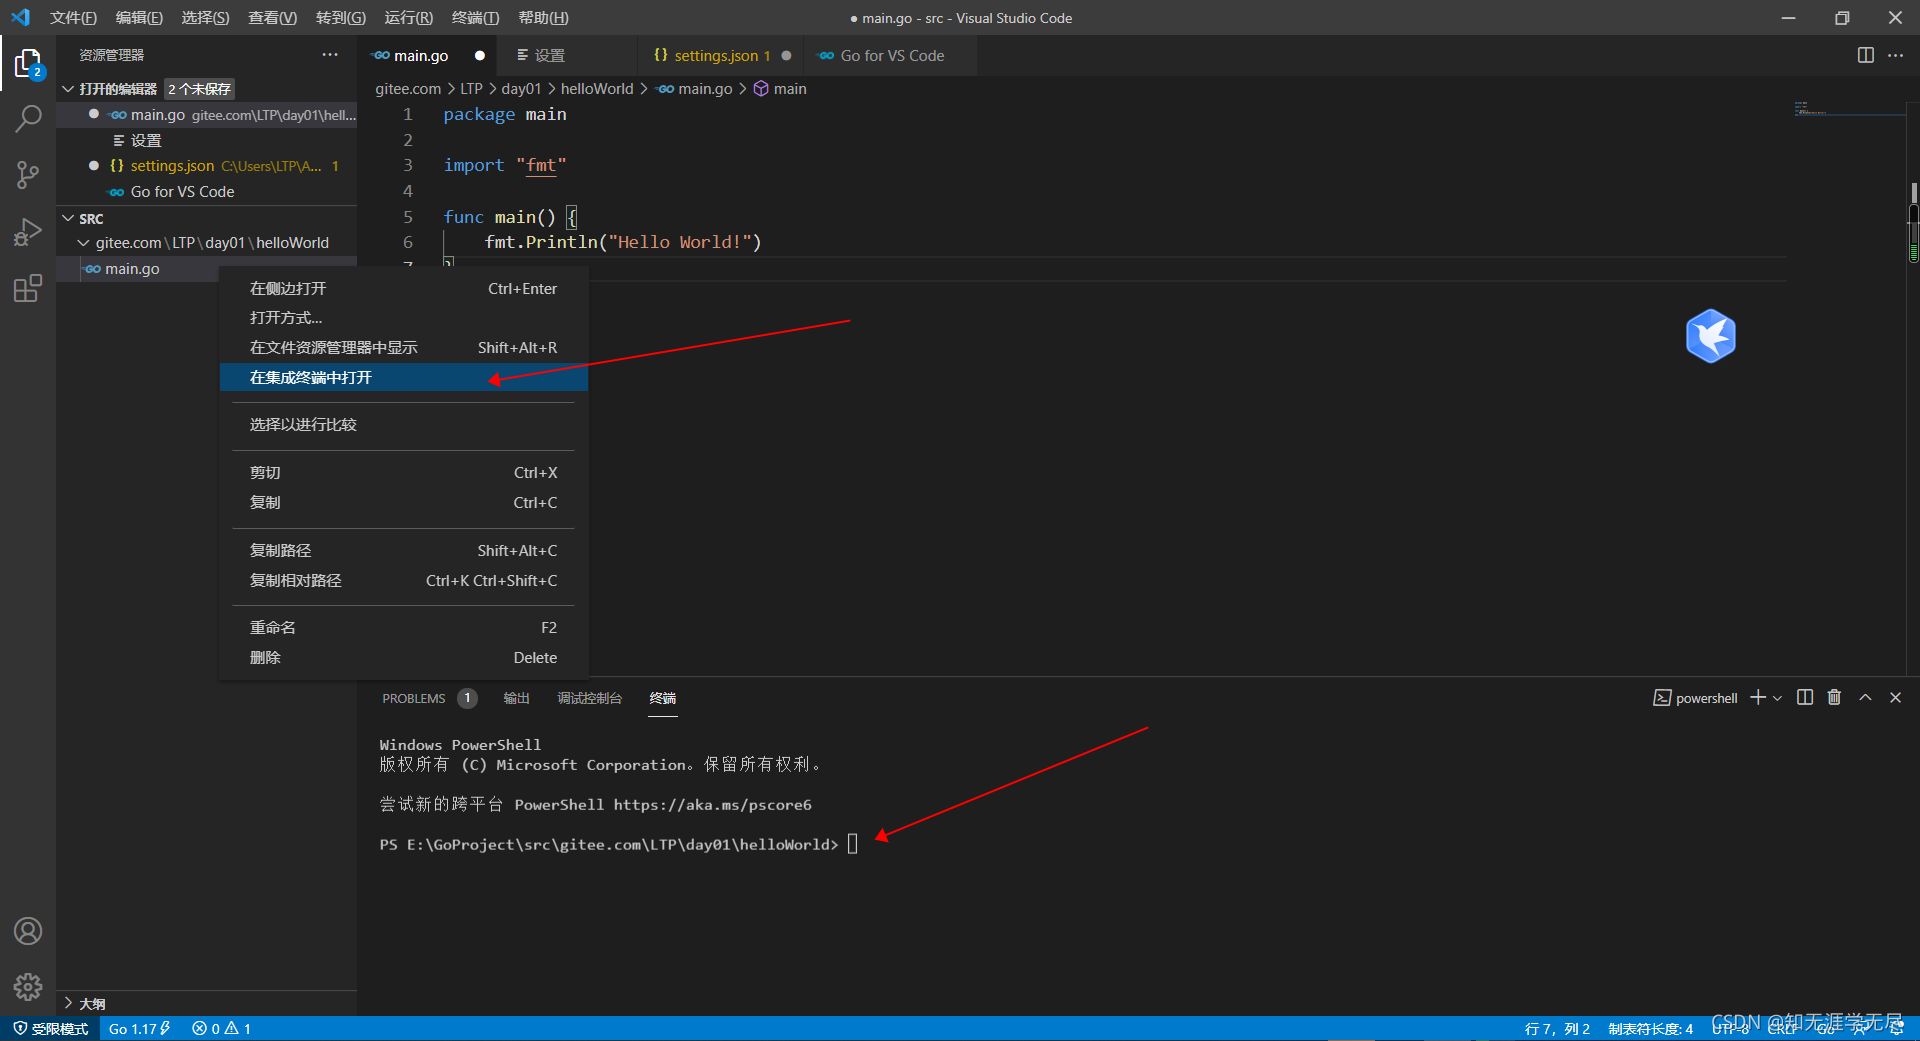Open the View menu
This screenshot has height=1041, width=1920.
click(x=272, y=18)
